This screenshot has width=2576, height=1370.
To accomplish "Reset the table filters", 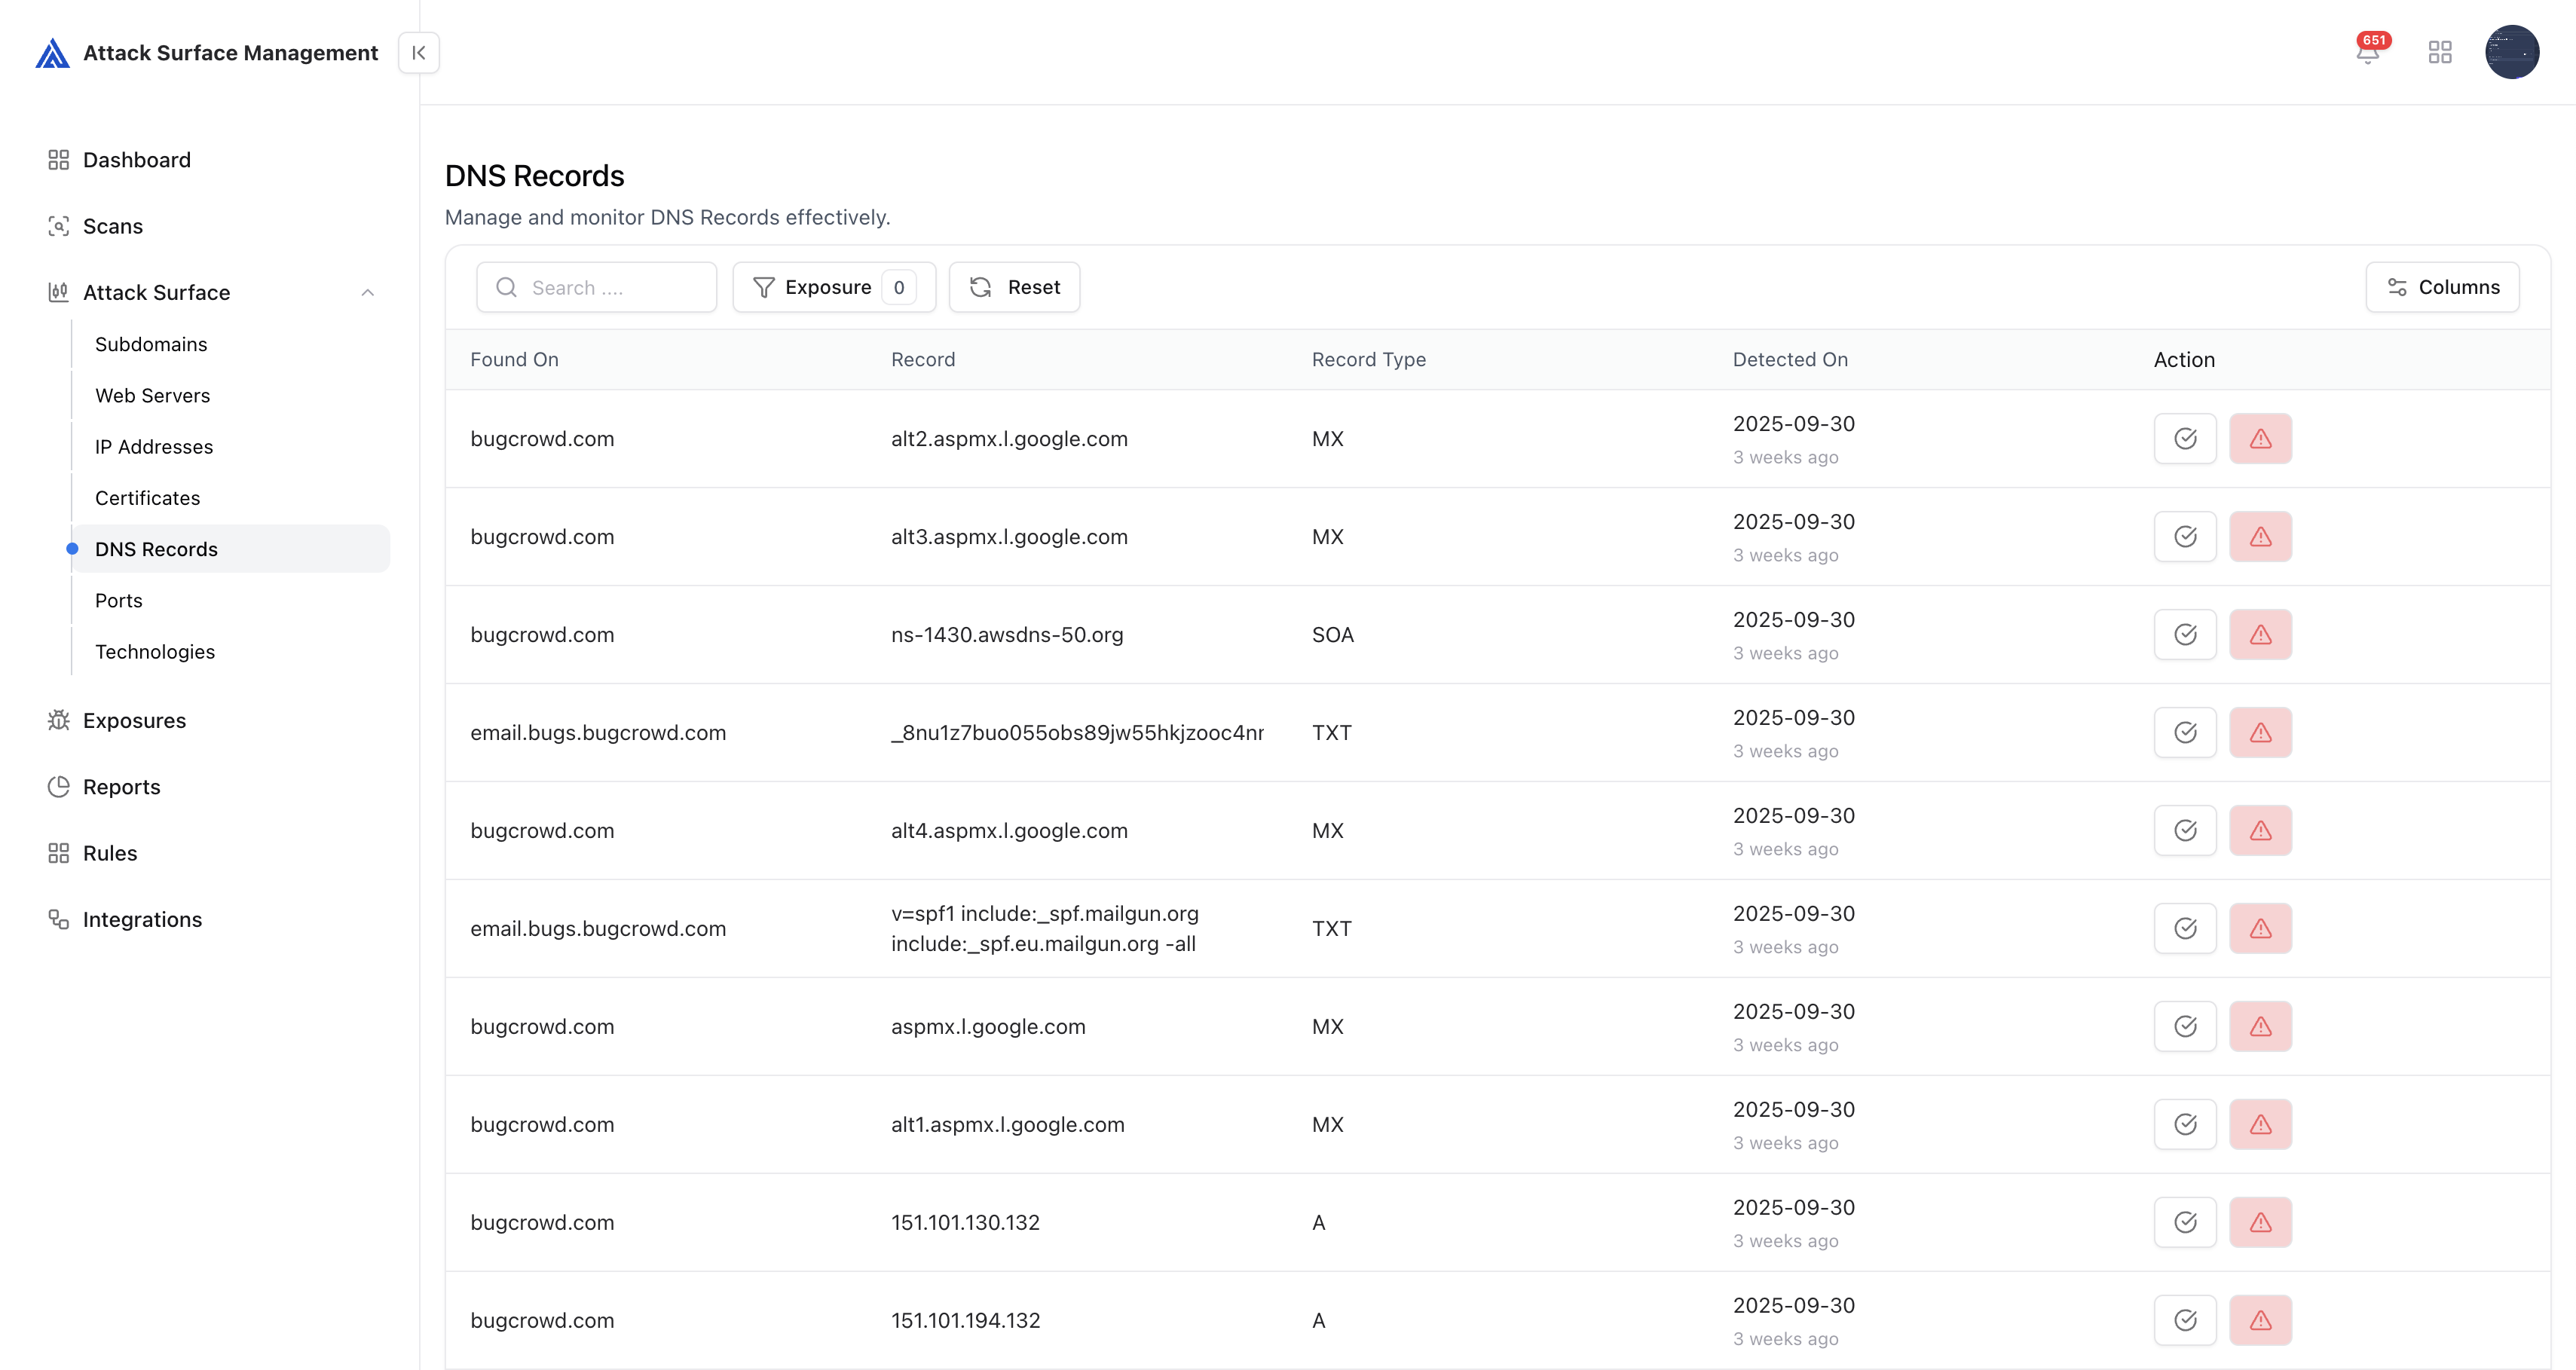I will click(1014, 287).
